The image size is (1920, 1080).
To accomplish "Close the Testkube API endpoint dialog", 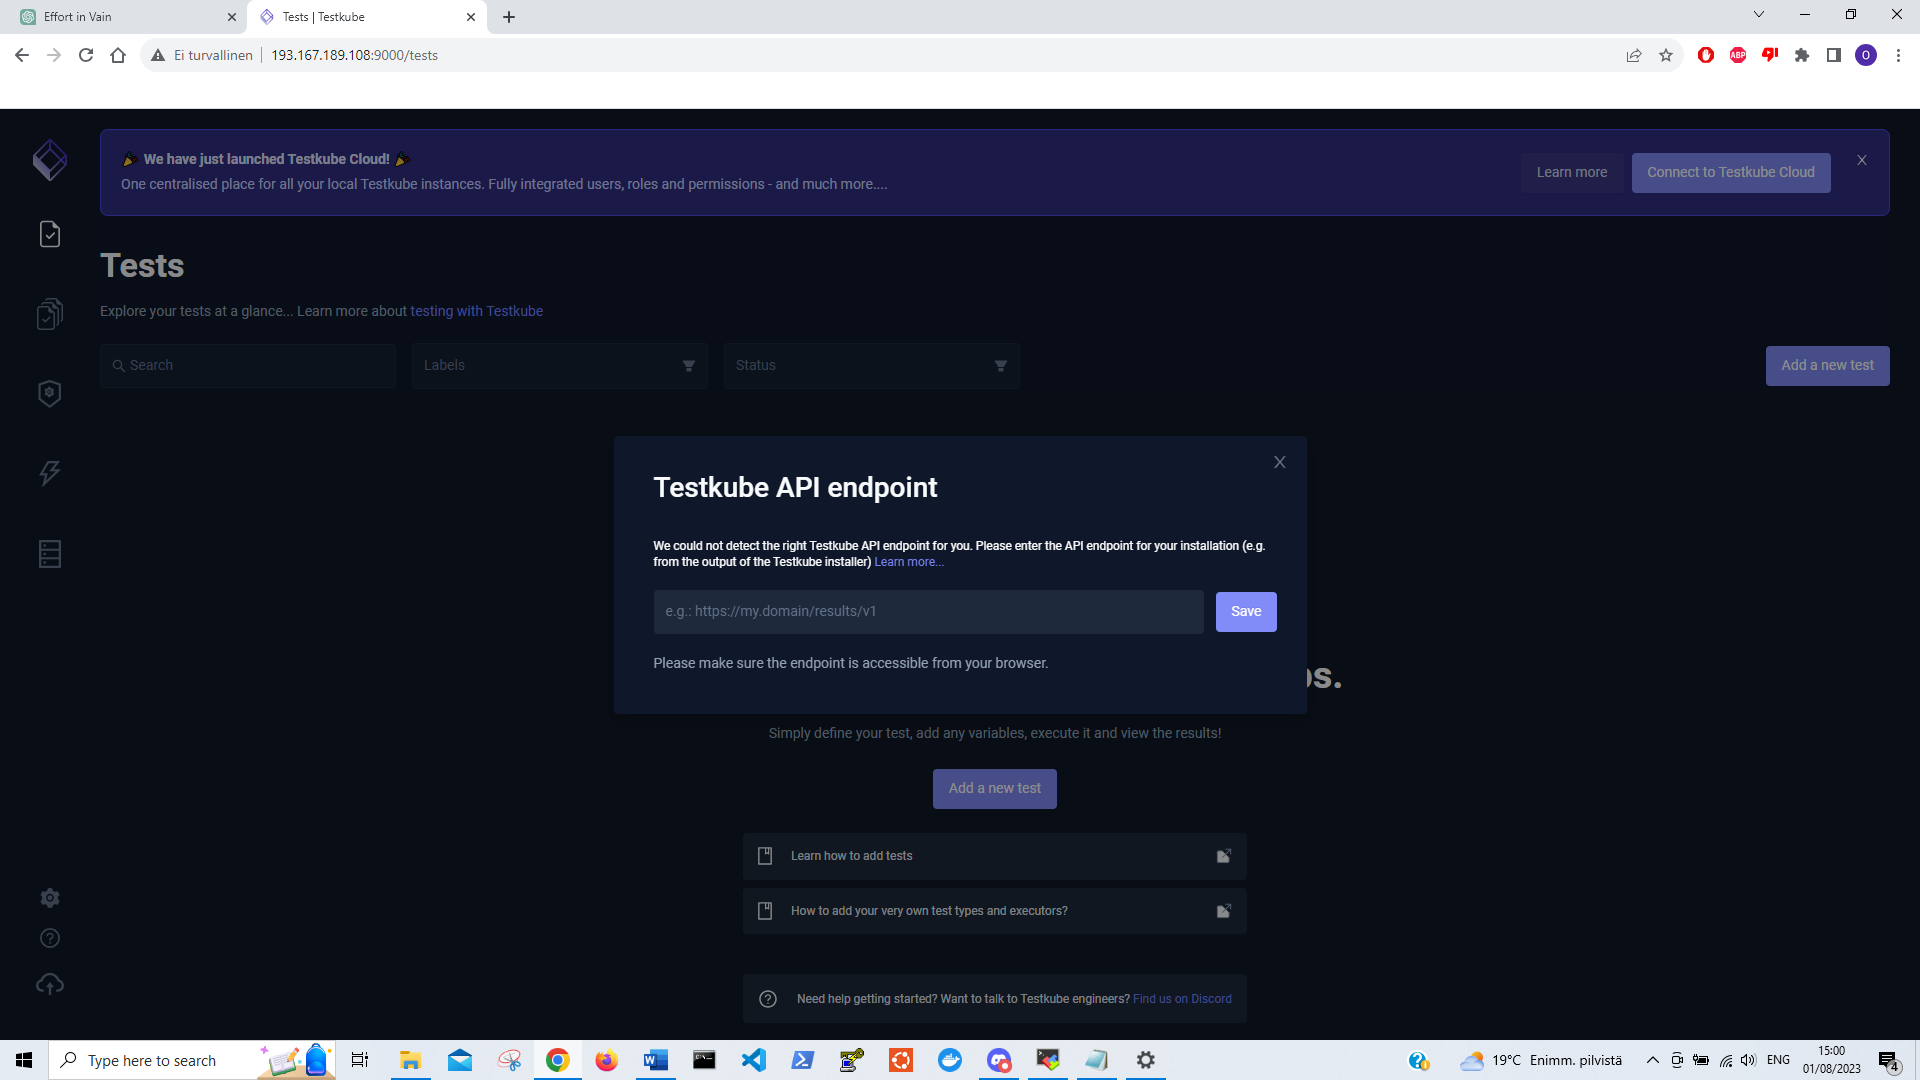I will 1280,462.
